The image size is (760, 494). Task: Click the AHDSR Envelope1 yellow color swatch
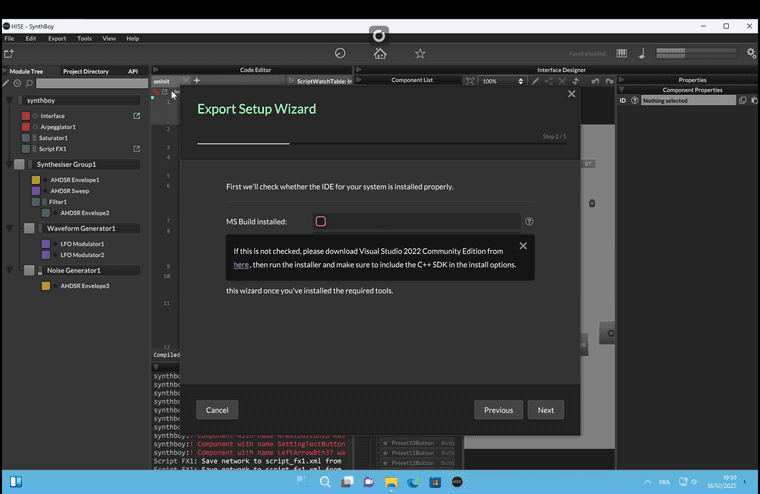click(36, 180)
